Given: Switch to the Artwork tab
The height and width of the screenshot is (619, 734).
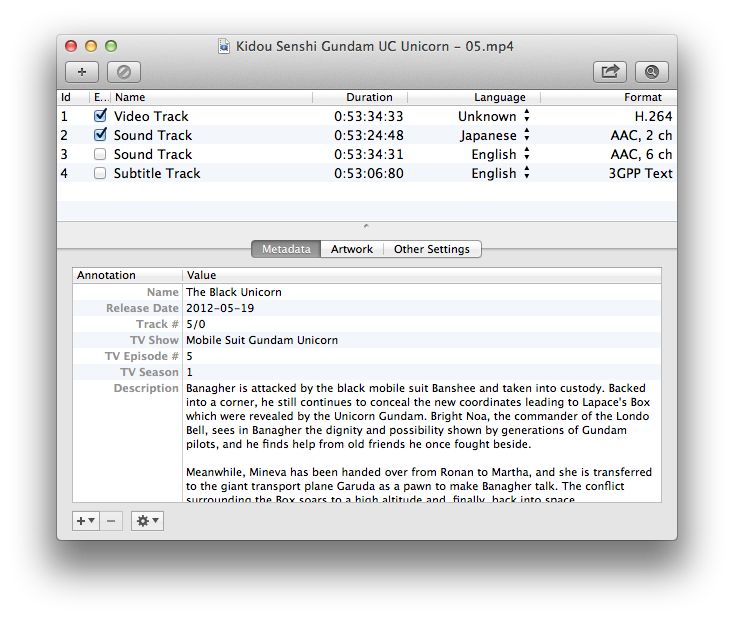Looking at the screenshot, I should (352, 249).
